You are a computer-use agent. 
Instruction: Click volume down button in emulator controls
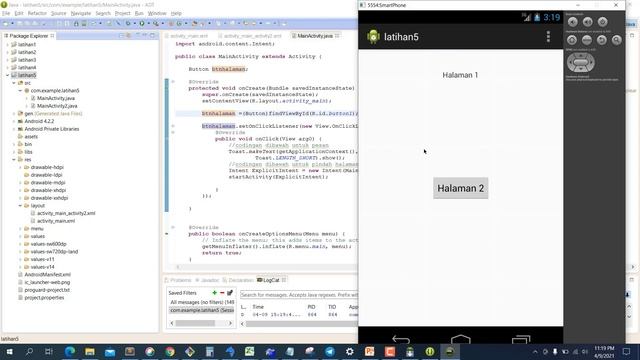(x=573, y=22)
